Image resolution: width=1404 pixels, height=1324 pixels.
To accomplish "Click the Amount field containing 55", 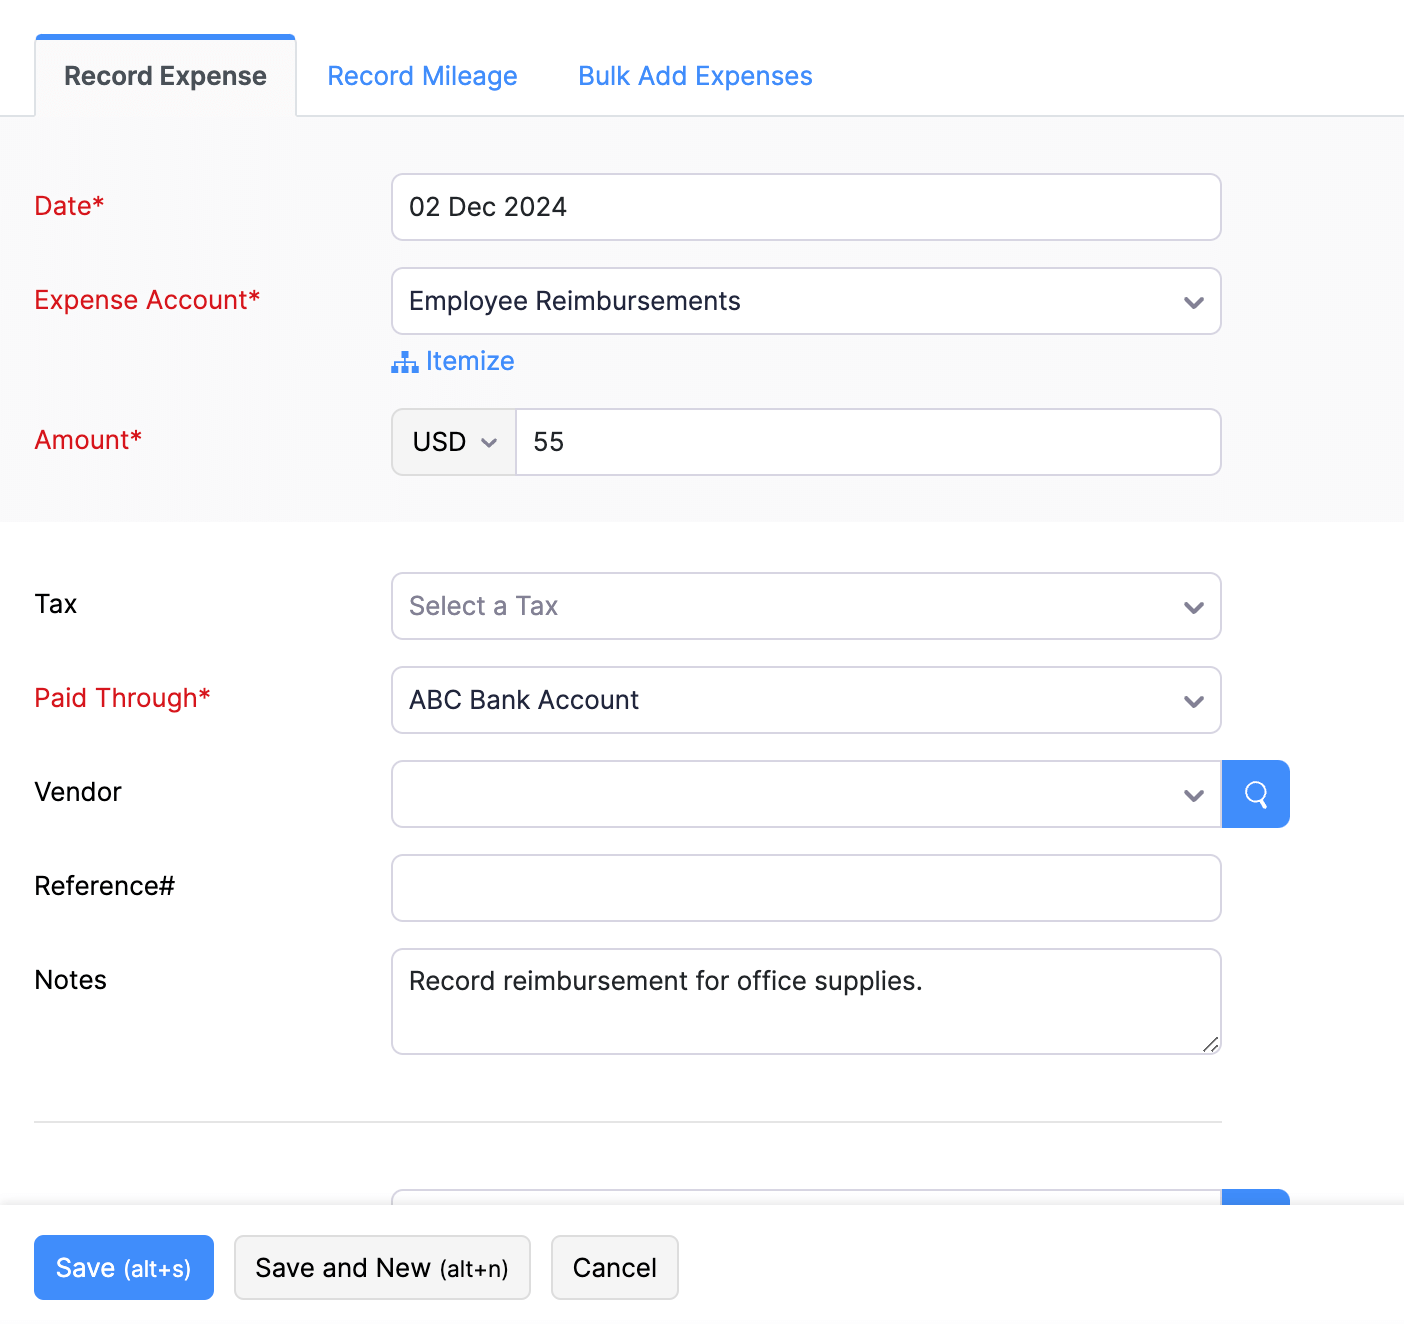I will click(x=867, y=441).
